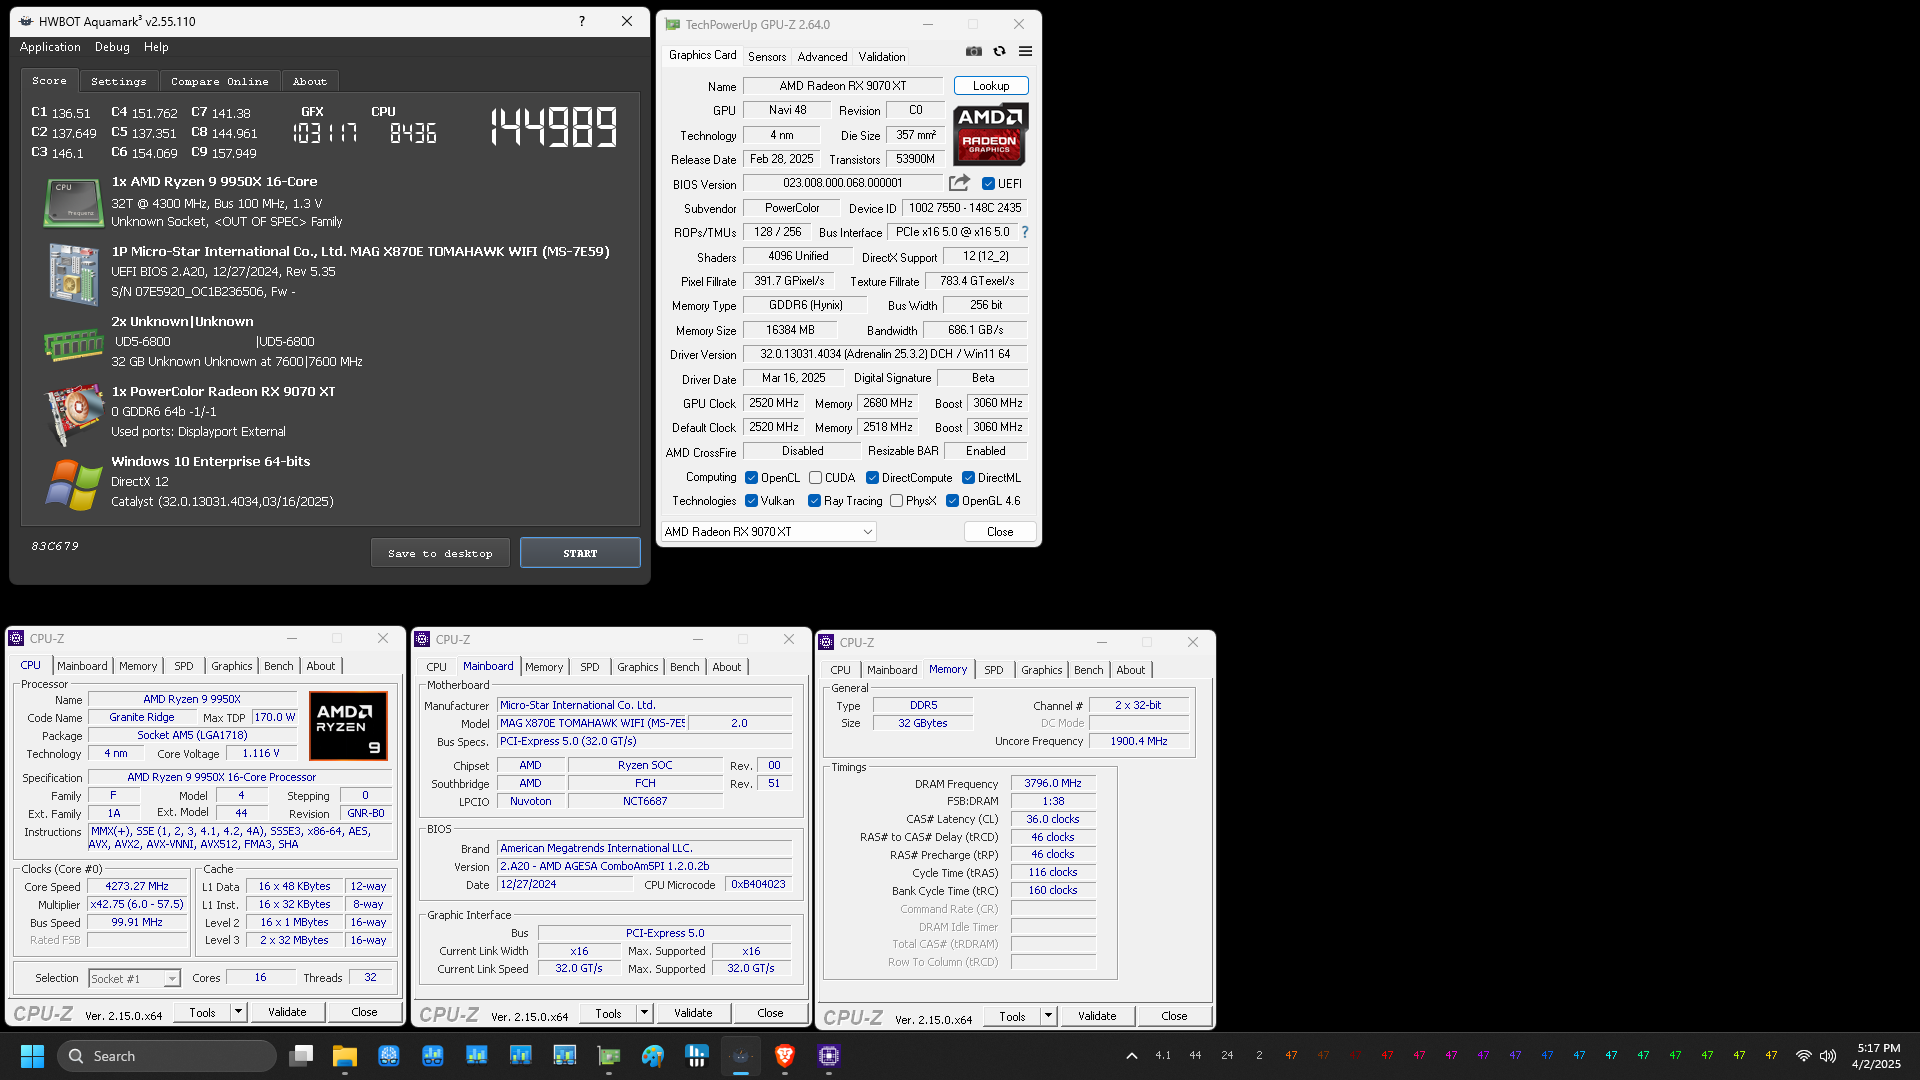Screen dimensions: 1920x1080
Task: Open File Explorer from the taskbar
Action: [x=345, y=1056]
